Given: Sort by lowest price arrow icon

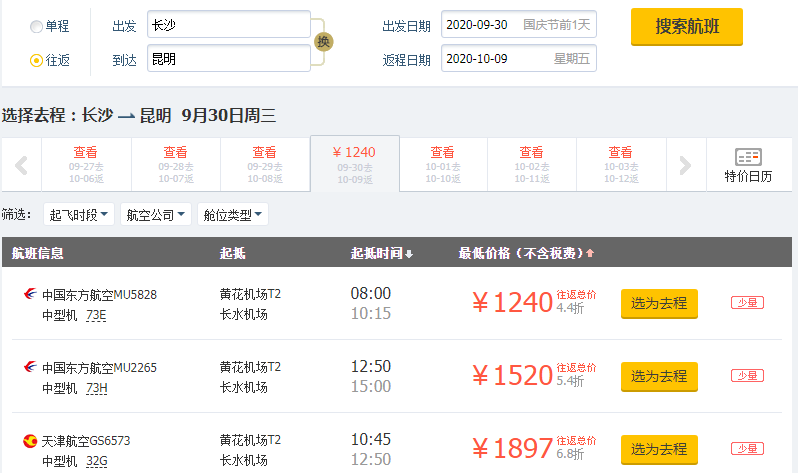Looking at the screenshot, I should [x=590, y=253].
